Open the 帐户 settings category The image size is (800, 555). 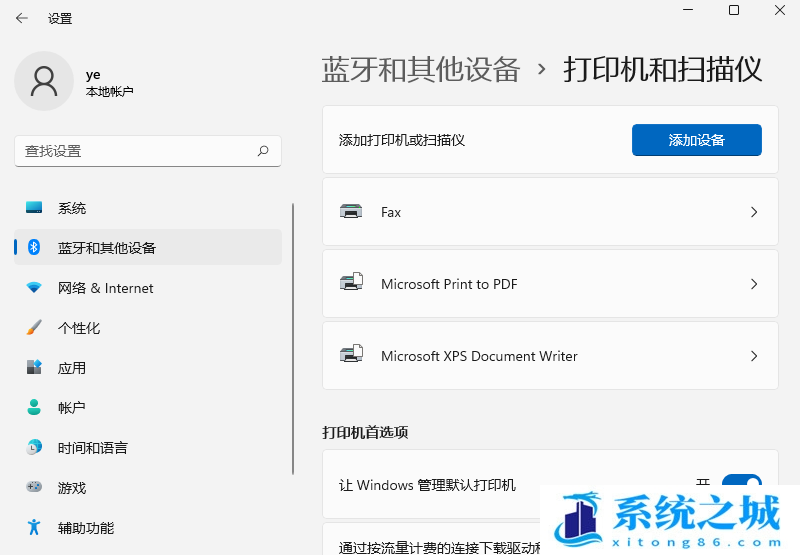(x=72, y=408)
